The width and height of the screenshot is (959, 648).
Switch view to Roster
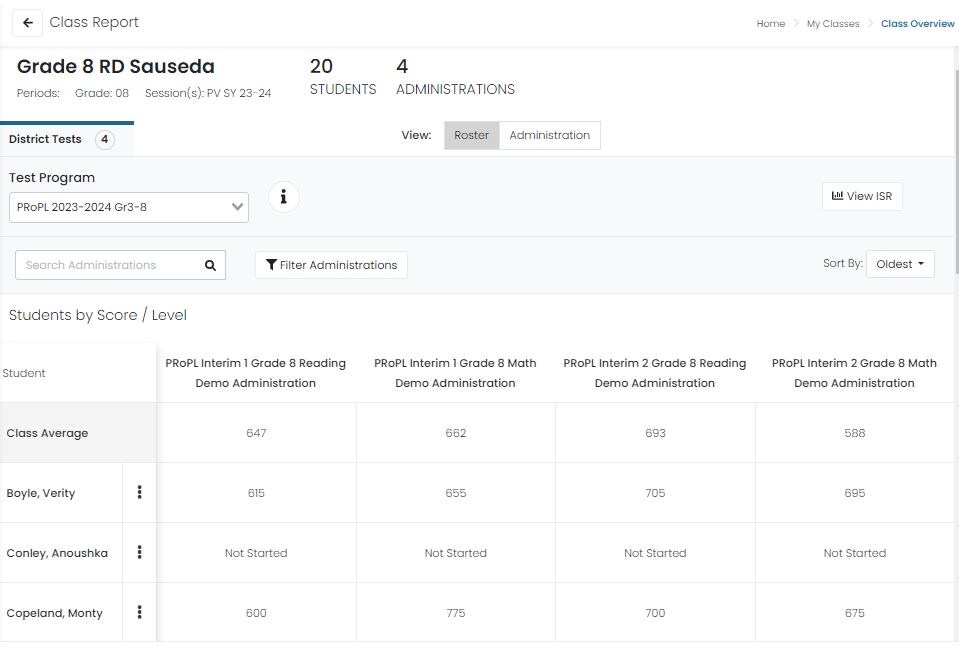pos(471,135)
